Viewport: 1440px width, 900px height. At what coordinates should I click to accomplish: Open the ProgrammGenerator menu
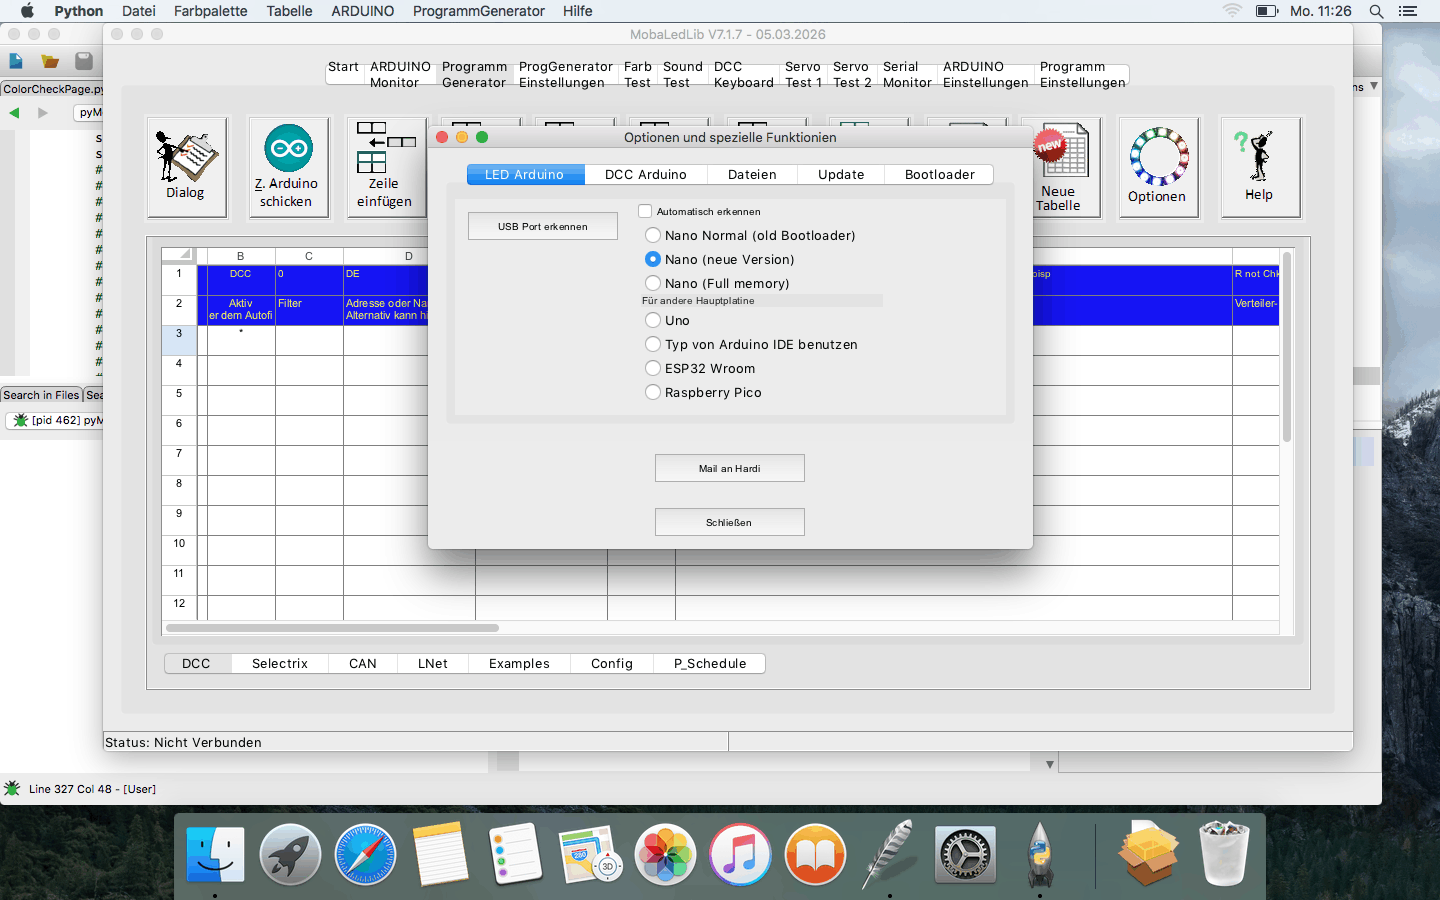(x=478, y=11)
